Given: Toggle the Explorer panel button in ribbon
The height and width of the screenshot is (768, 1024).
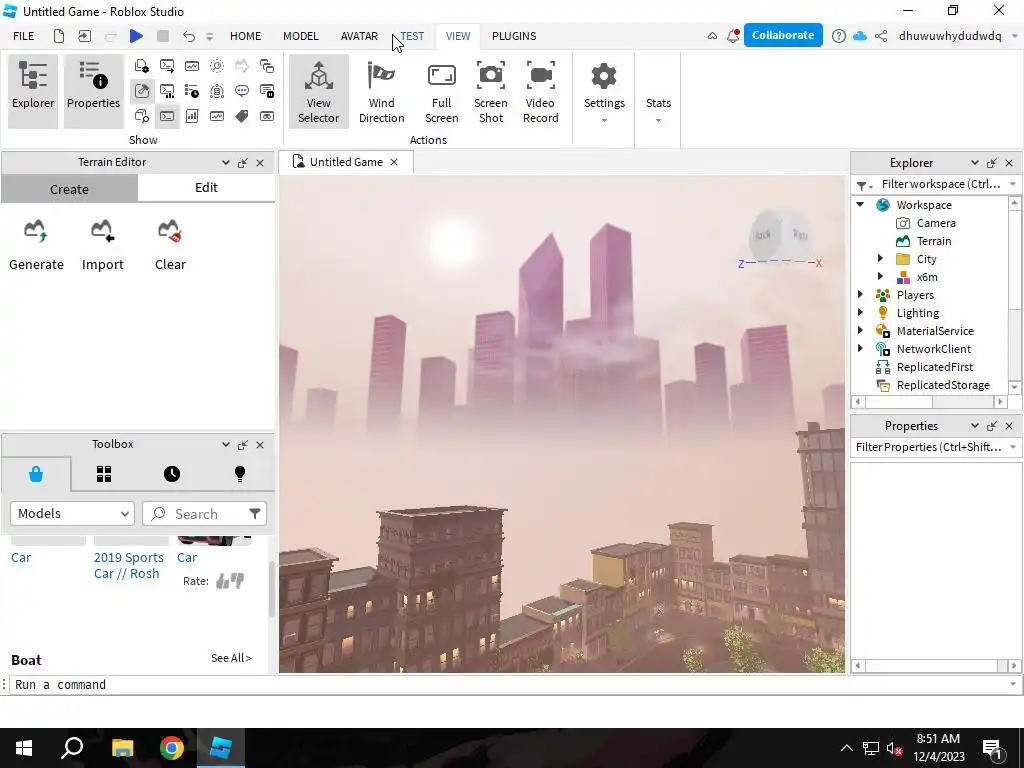Looking at the screenshot, I should (33, 91).
